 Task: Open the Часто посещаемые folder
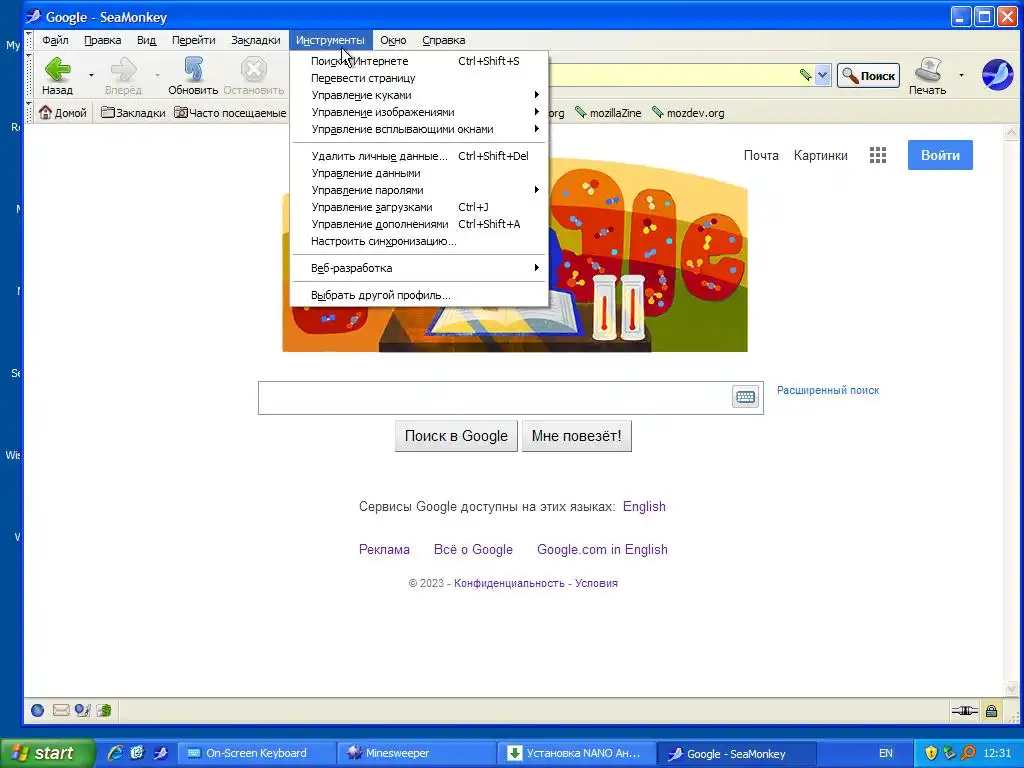pyautogui.click(x=230, y=113)
